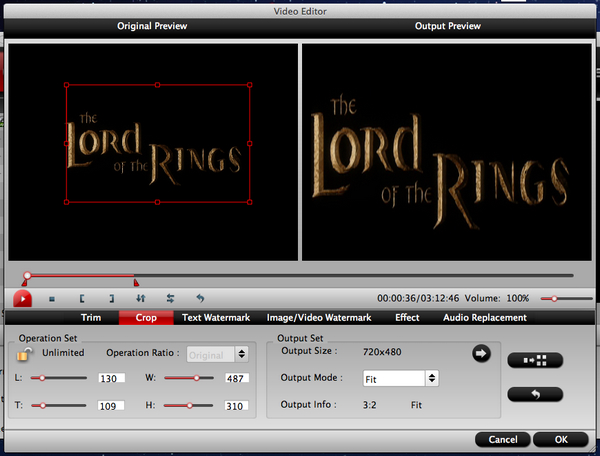Click the bottom-center crop box handle
Screen dimensions: 600x456
pos(157,202)
